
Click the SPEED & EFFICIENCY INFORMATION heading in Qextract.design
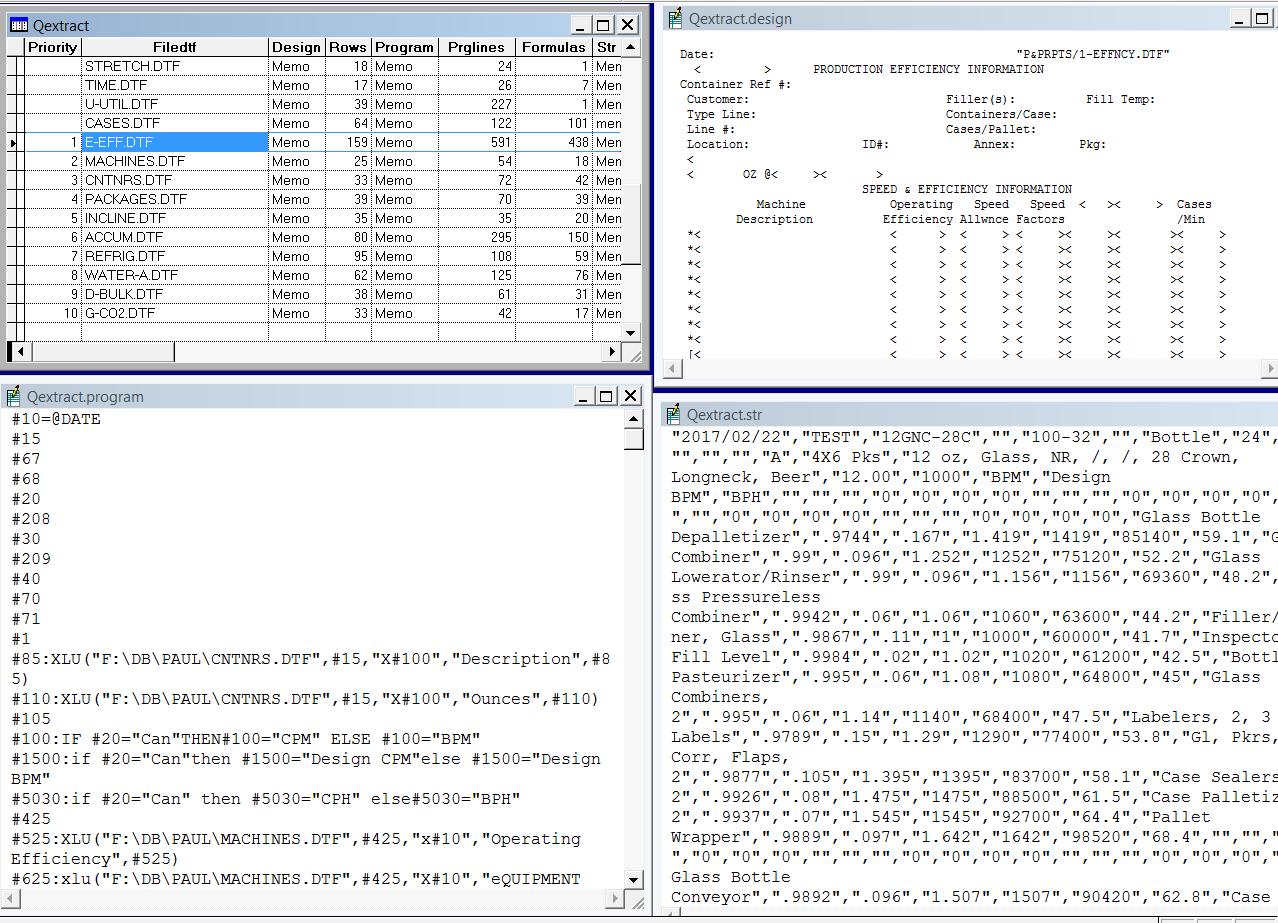tap(966, 189)
